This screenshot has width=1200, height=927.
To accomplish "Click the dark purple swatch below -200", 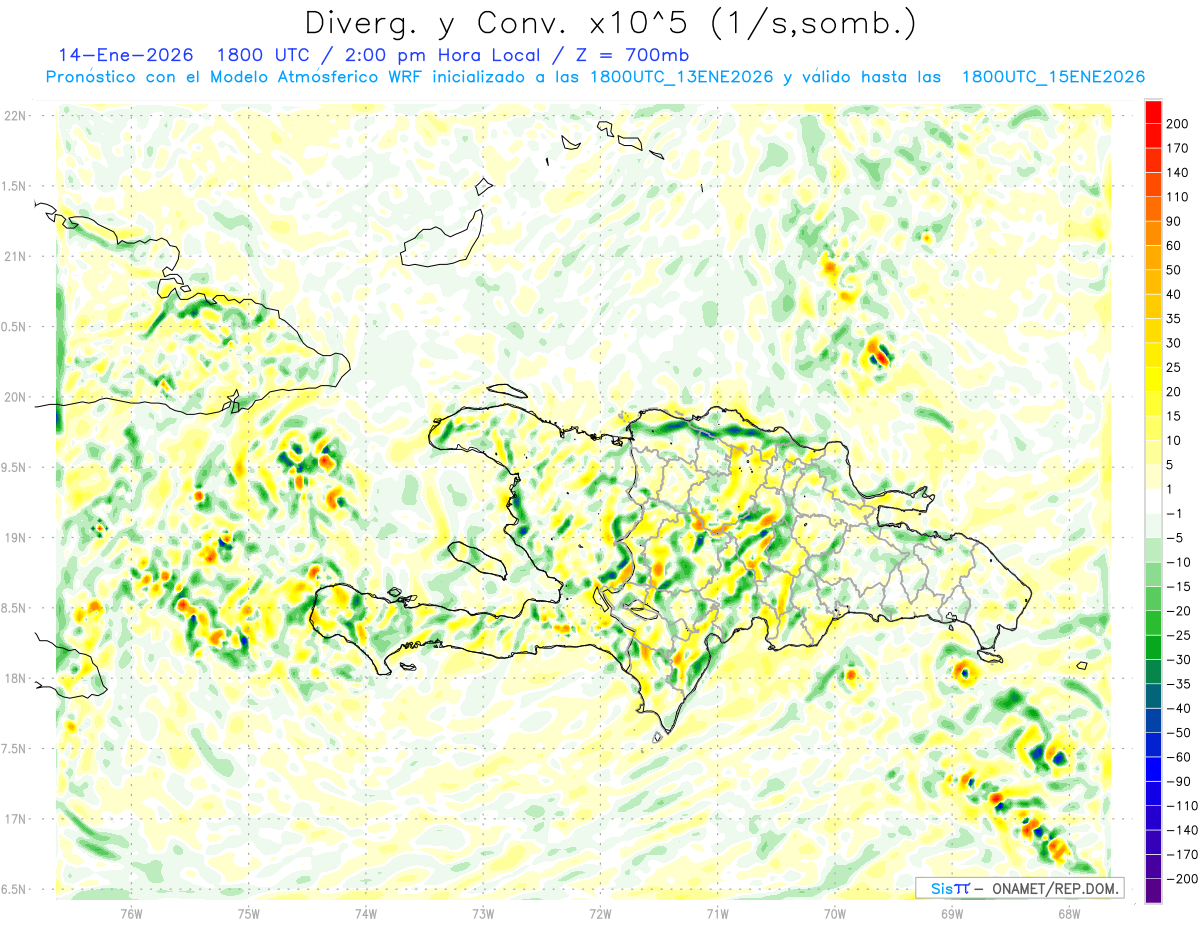I will click(1153, 892).
